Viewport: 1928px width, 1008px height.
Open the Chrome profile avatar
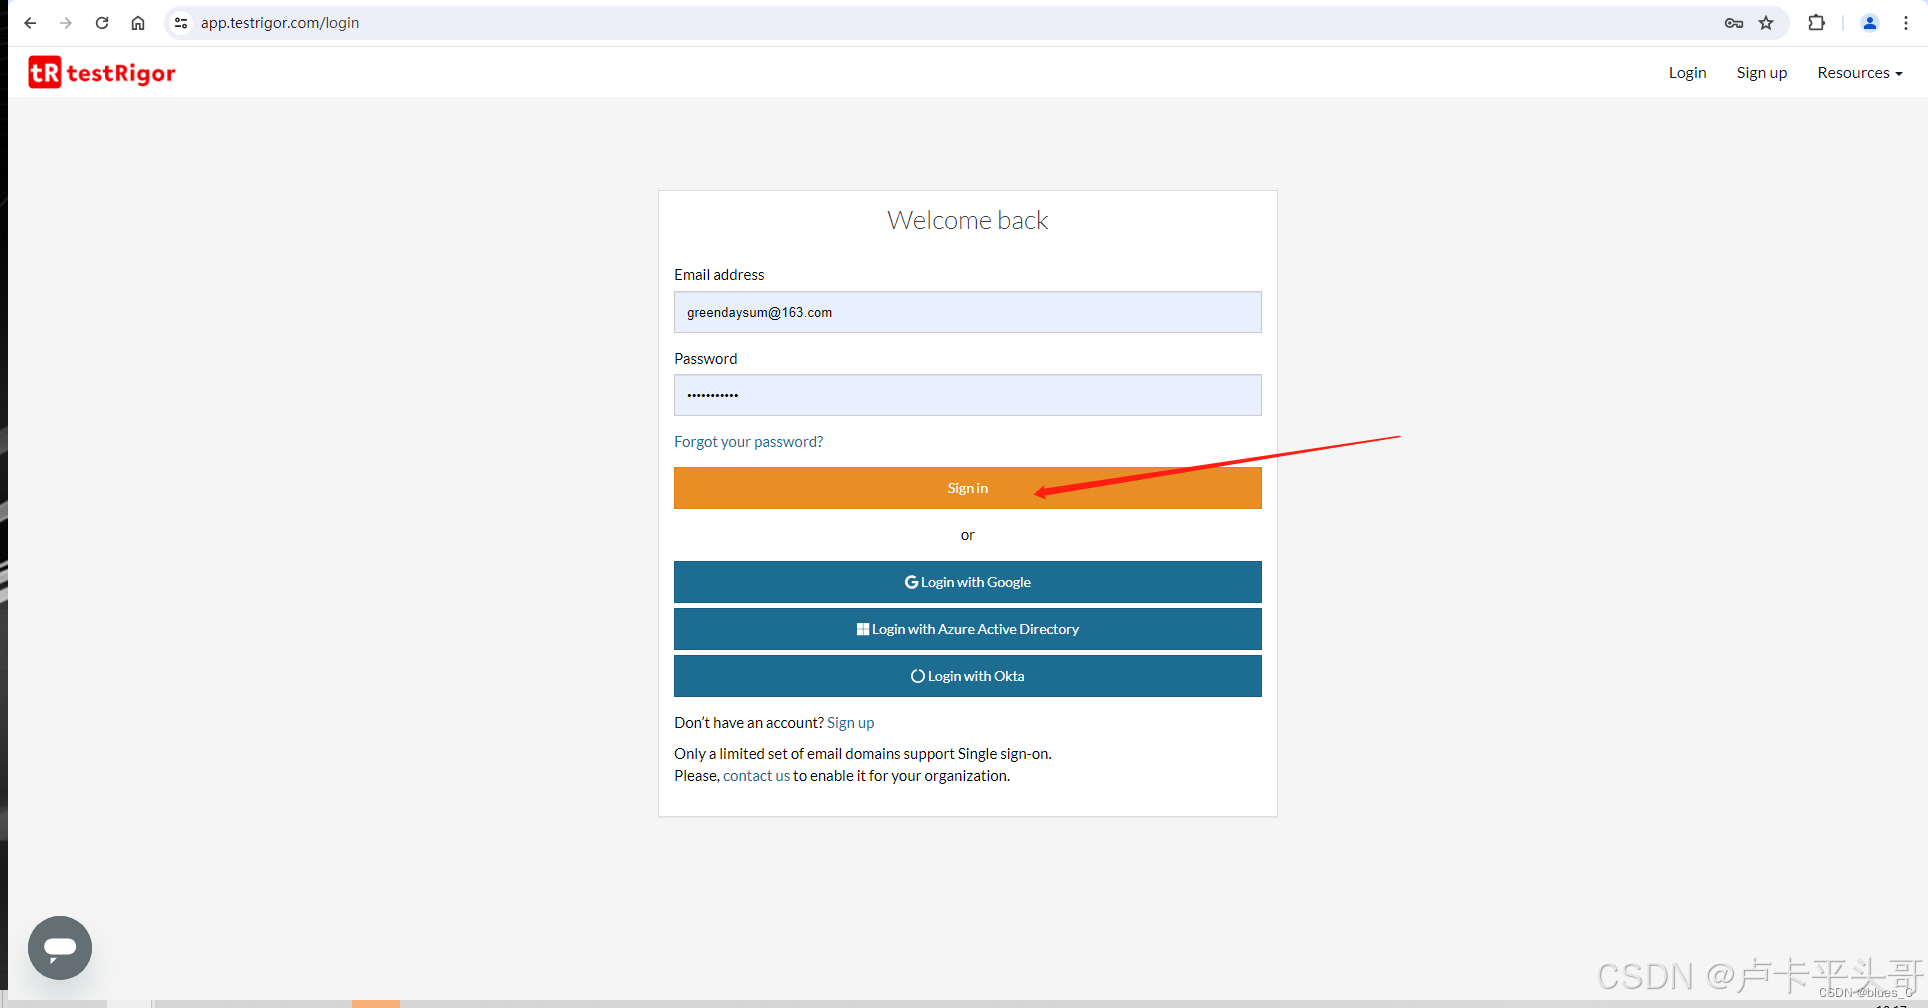point(1870,23)
